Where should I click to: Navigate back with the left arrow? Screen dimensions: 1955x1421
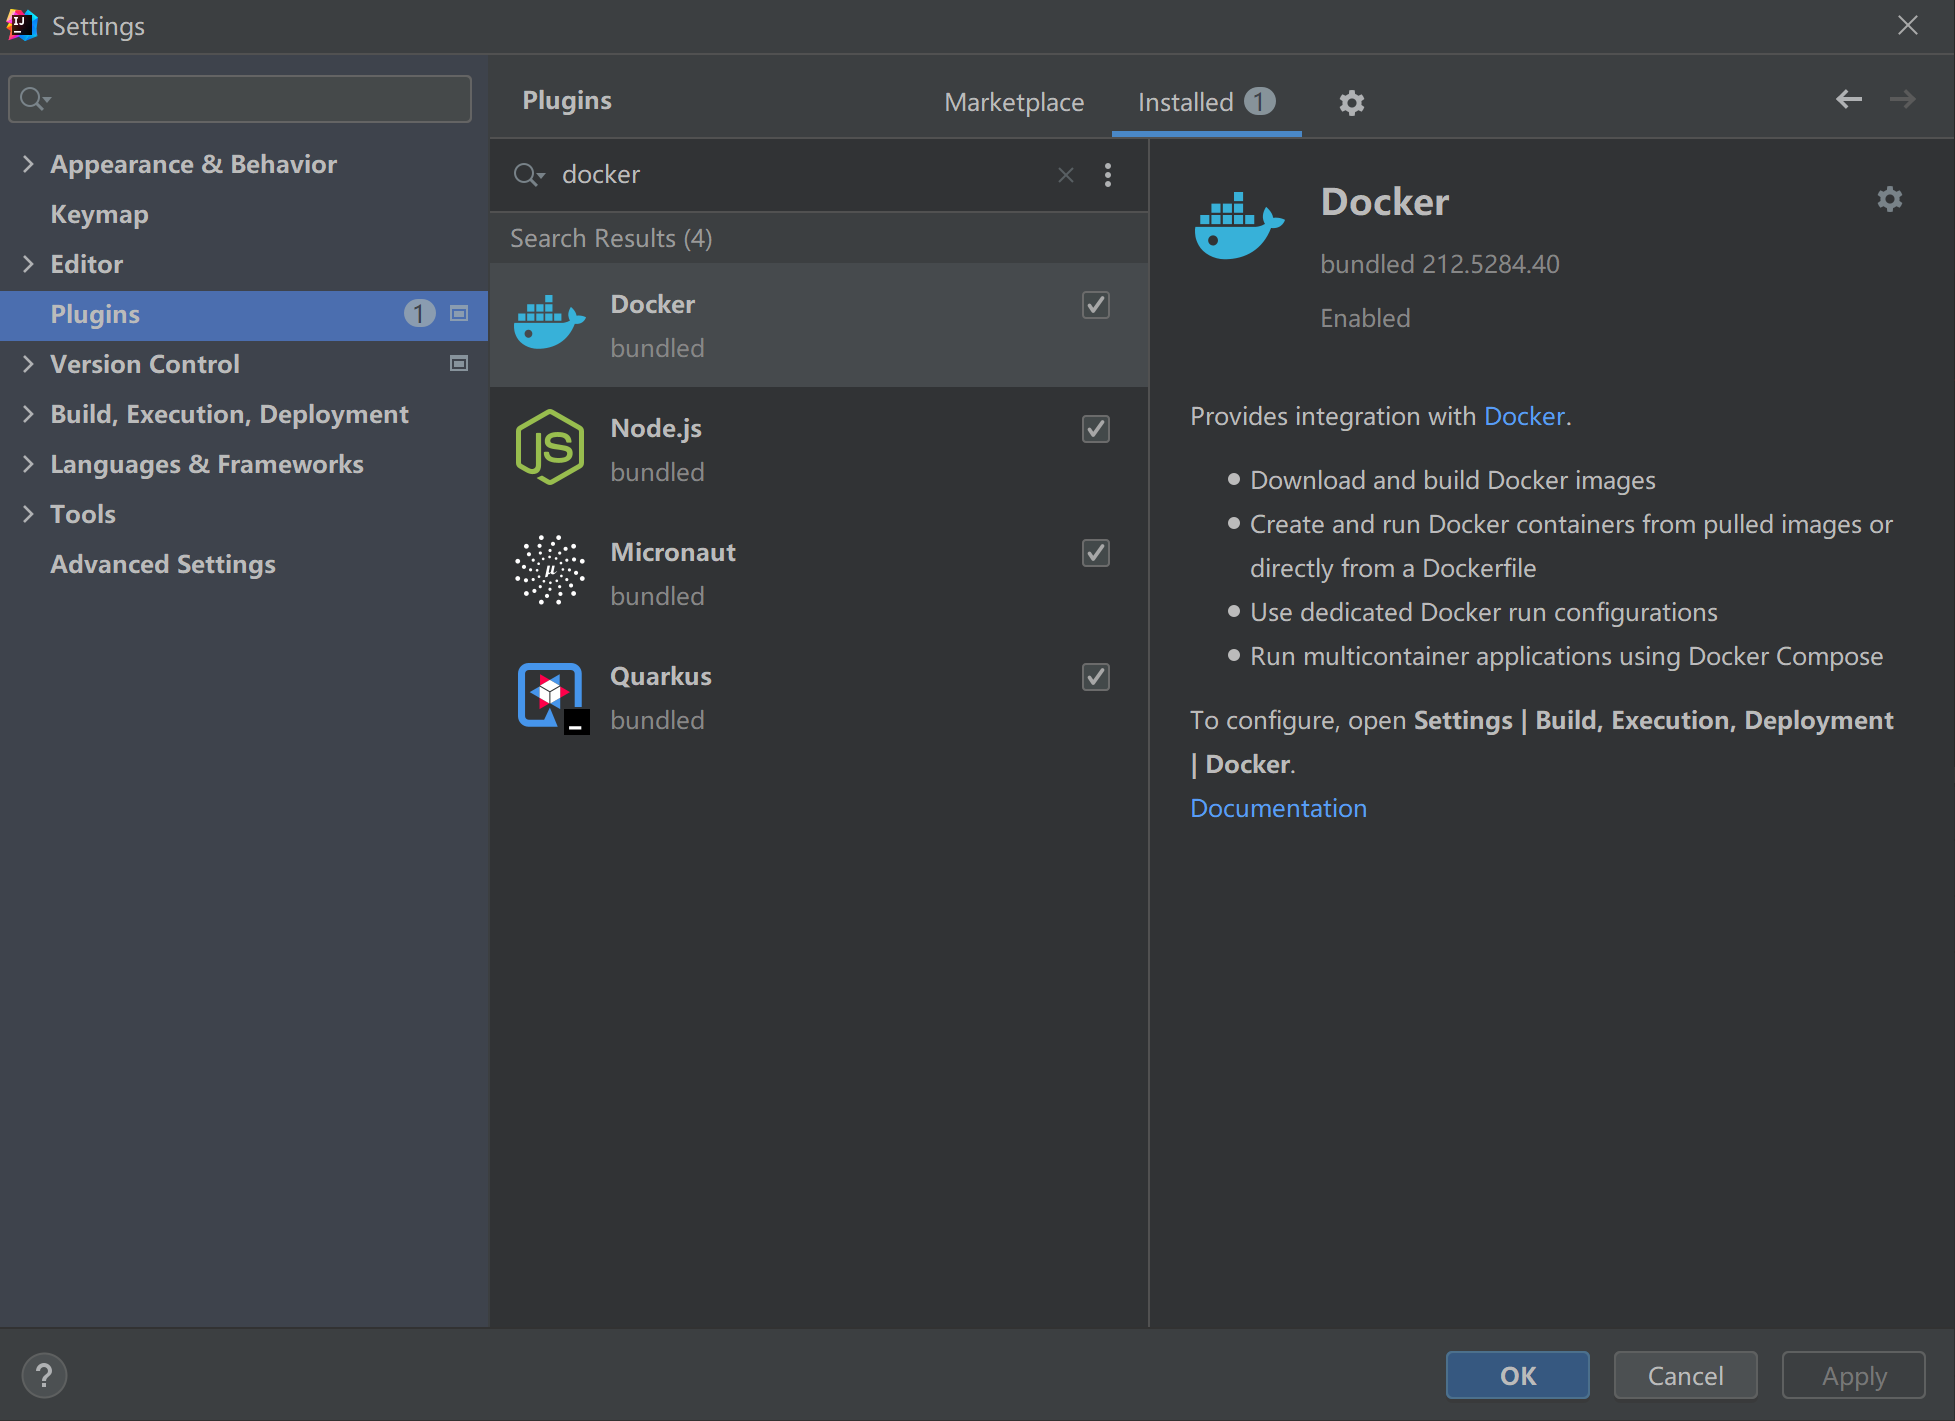[x=1848, y=99]
